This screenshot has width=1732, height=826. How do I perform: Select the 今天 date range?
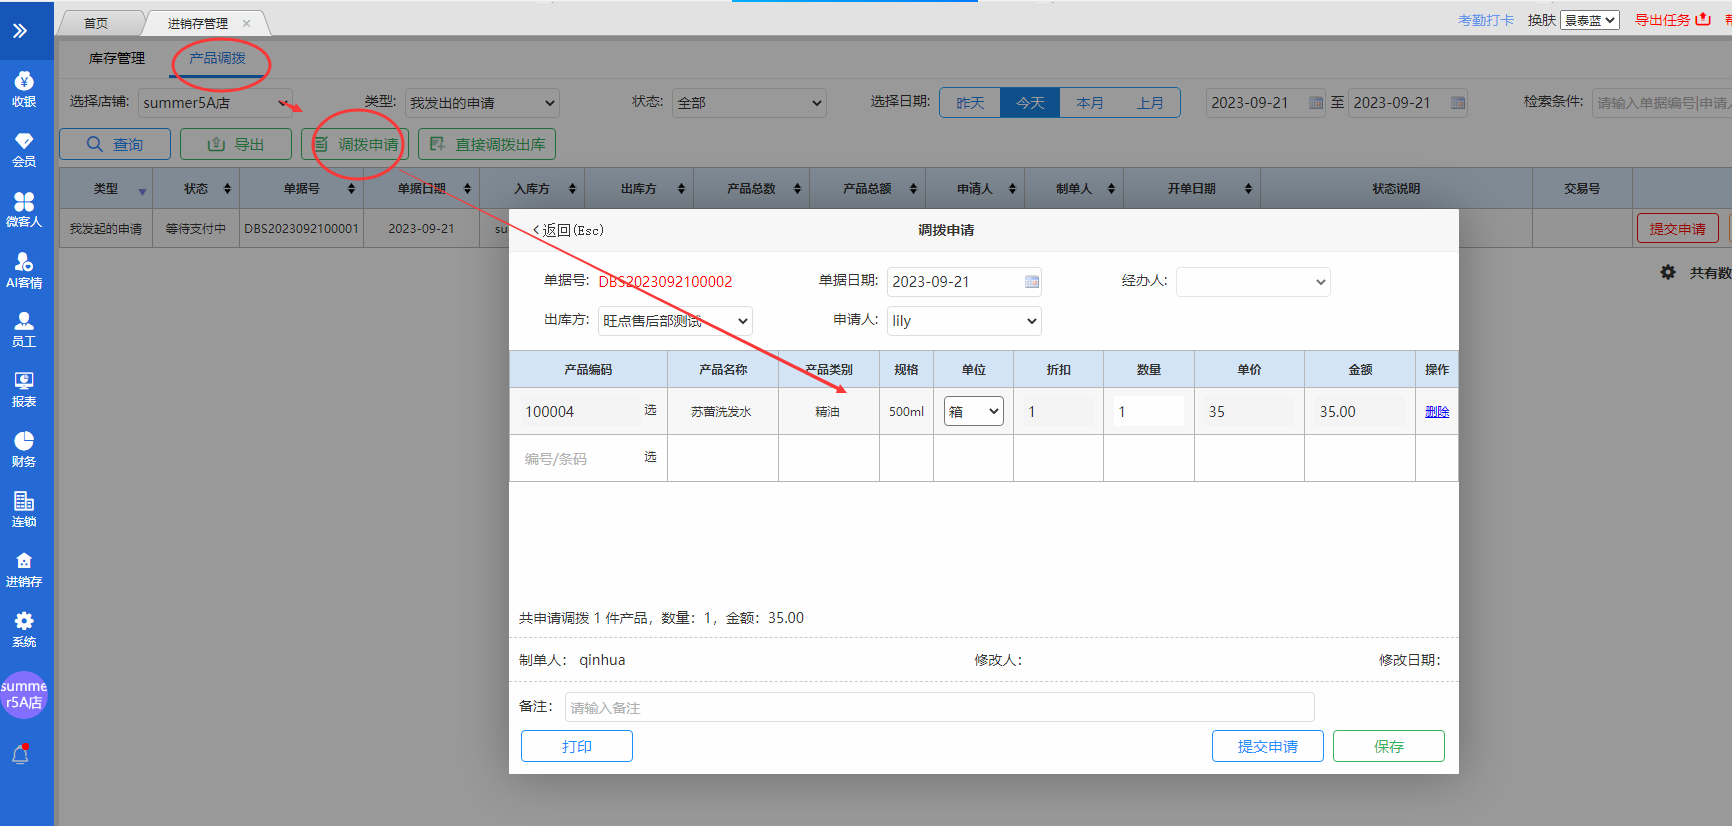pyautogui.click(x=1030, y=103)
